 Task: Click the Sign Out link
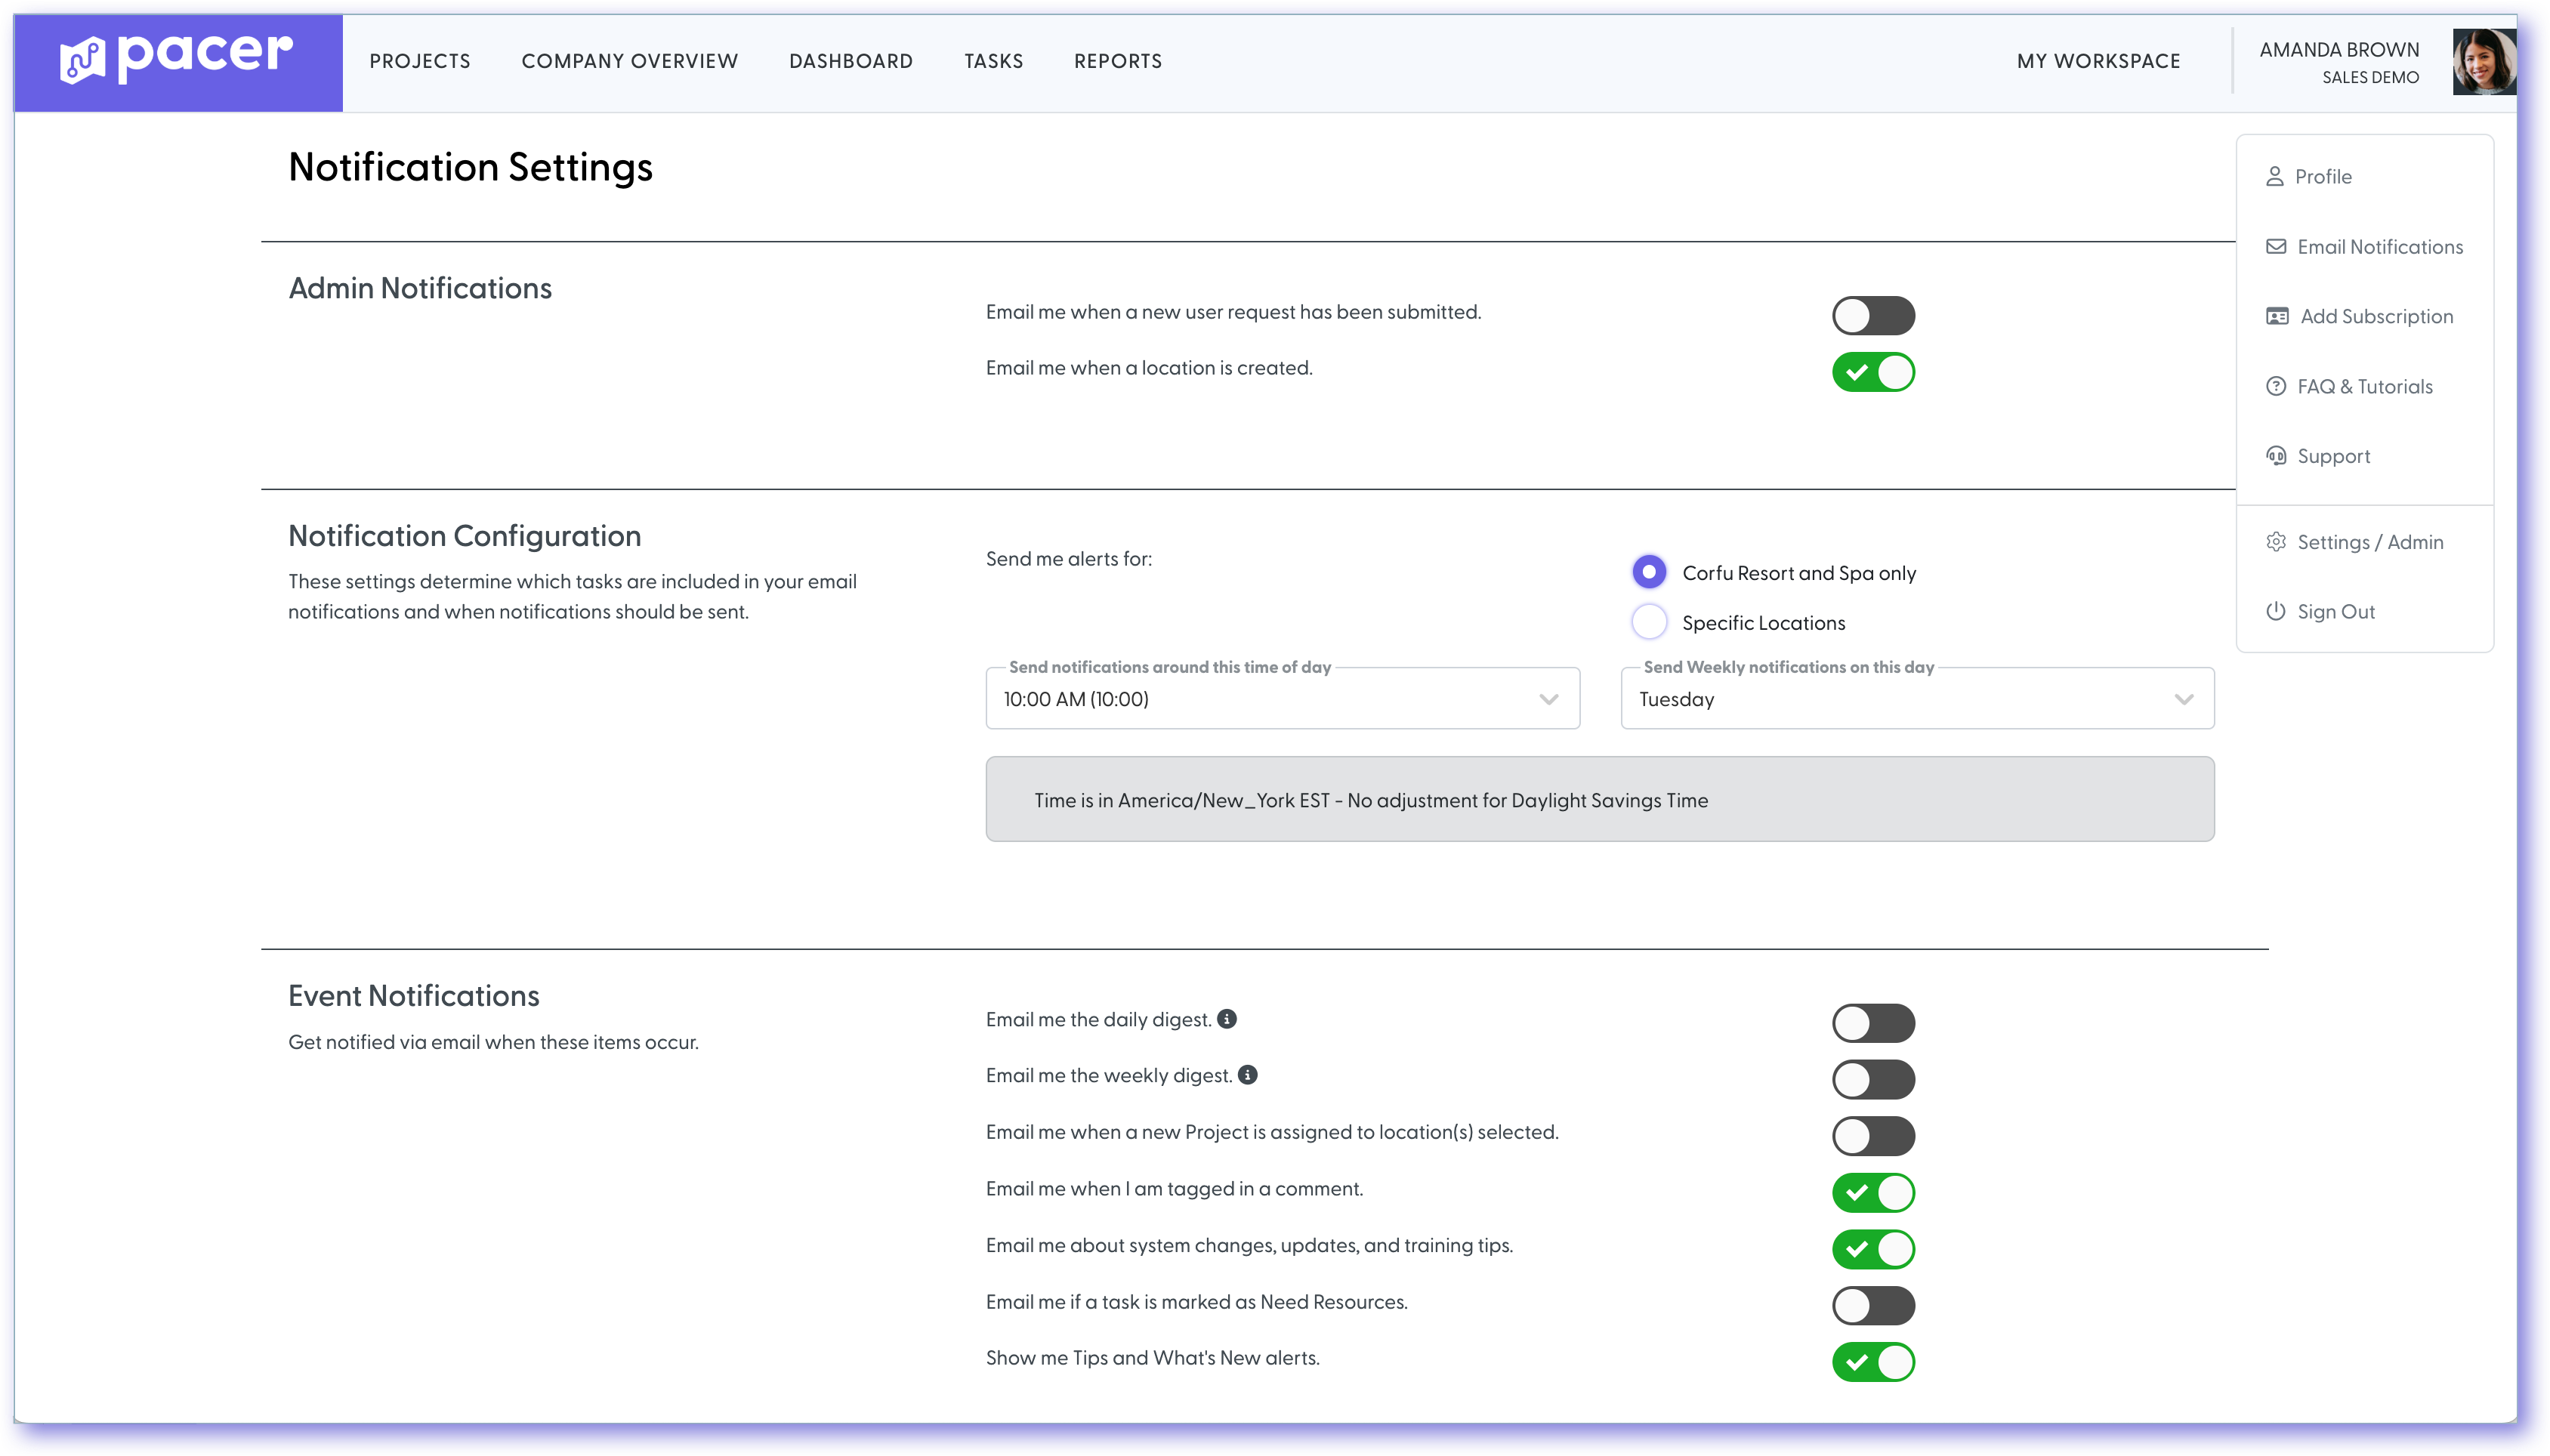tap(2335, 611)
